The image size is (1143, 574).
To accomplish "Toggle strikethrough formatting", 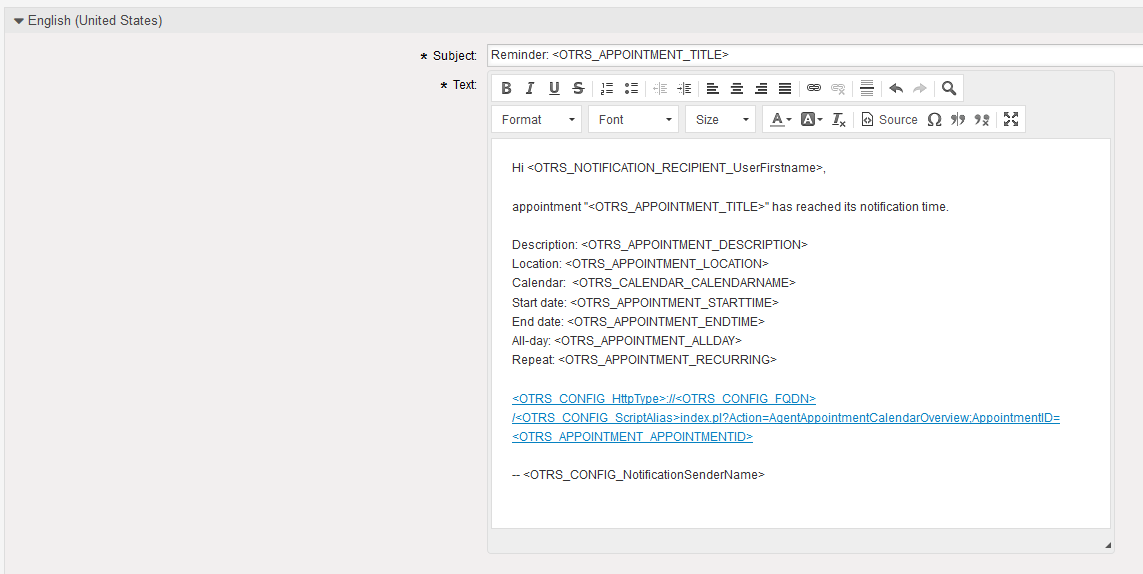I will (x=578, y=88).
